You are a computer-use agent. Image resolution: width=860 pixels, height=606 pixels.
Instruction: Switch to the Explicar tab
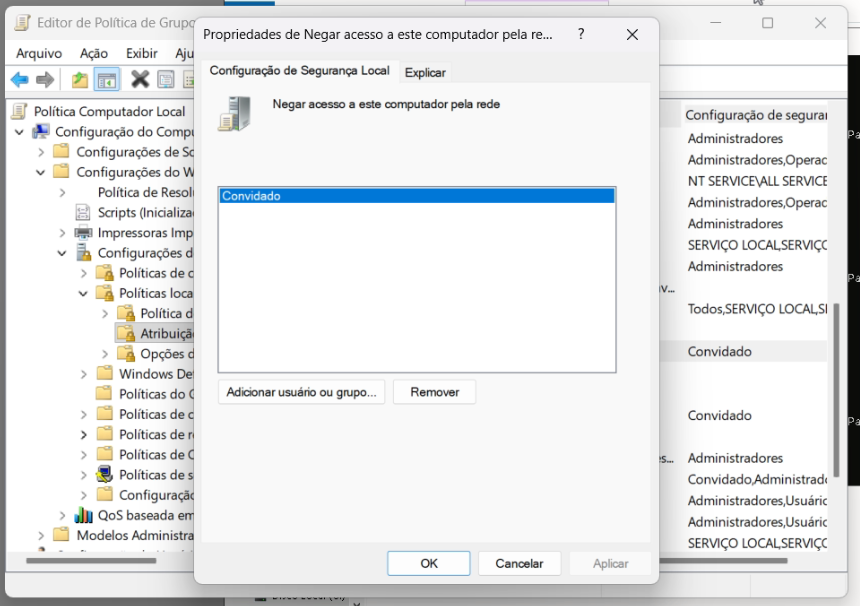425,72
